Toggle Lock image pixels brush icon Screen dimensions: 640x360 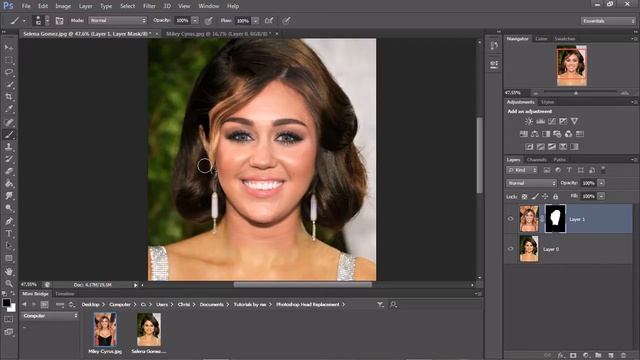535,196
